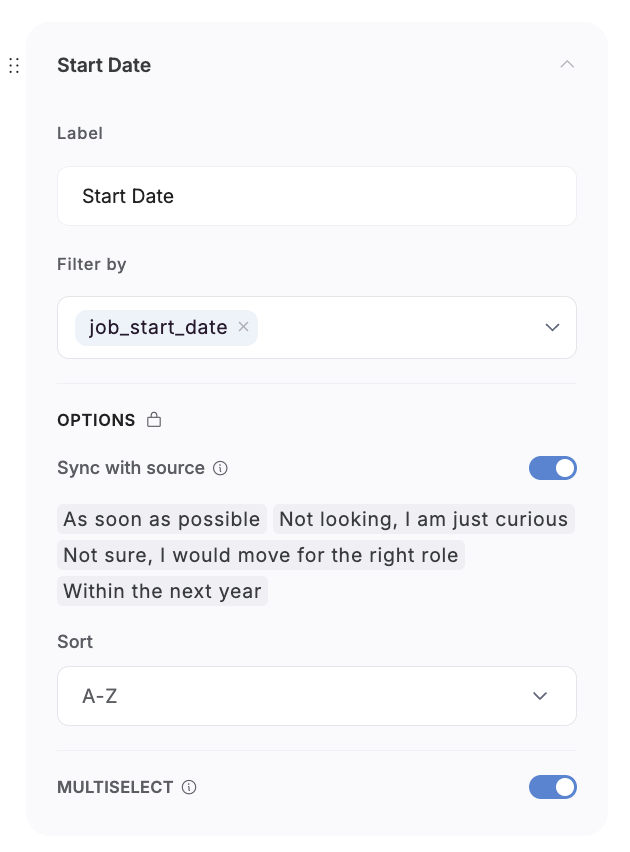Click the Within the next year option
Image resolution: width=630 pixels, height=852 pixels.
click(x=162, y=591)
